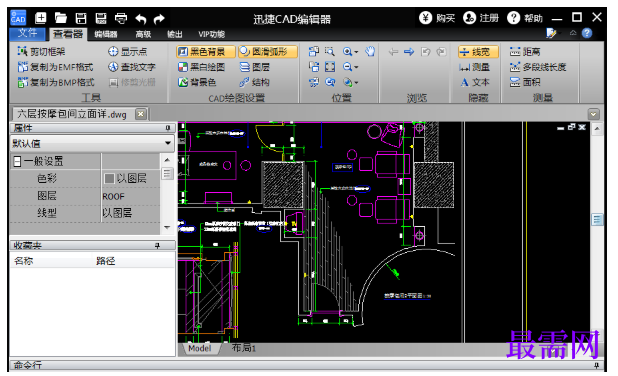Switch to the 编辑器 editor tab
The image size is (618, 376).
coord(106,34)
